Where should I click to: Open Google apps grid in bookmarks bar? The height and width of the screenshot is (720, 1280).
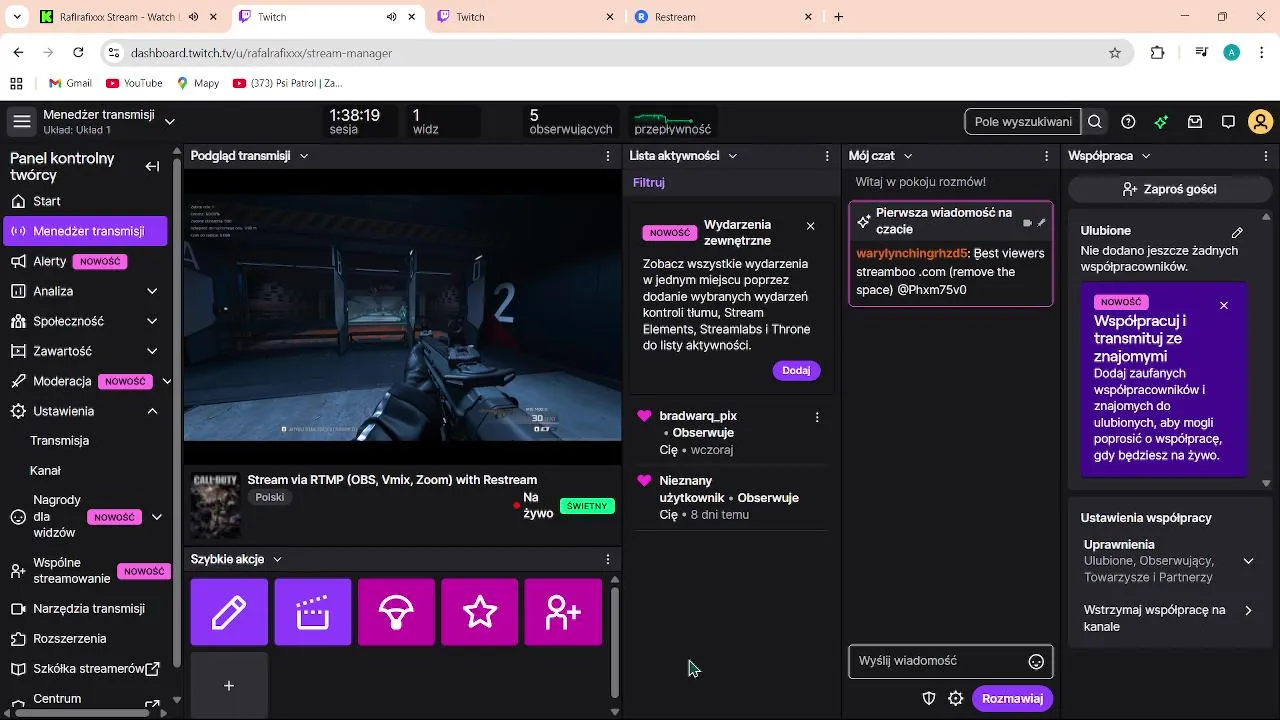[16, 83]
